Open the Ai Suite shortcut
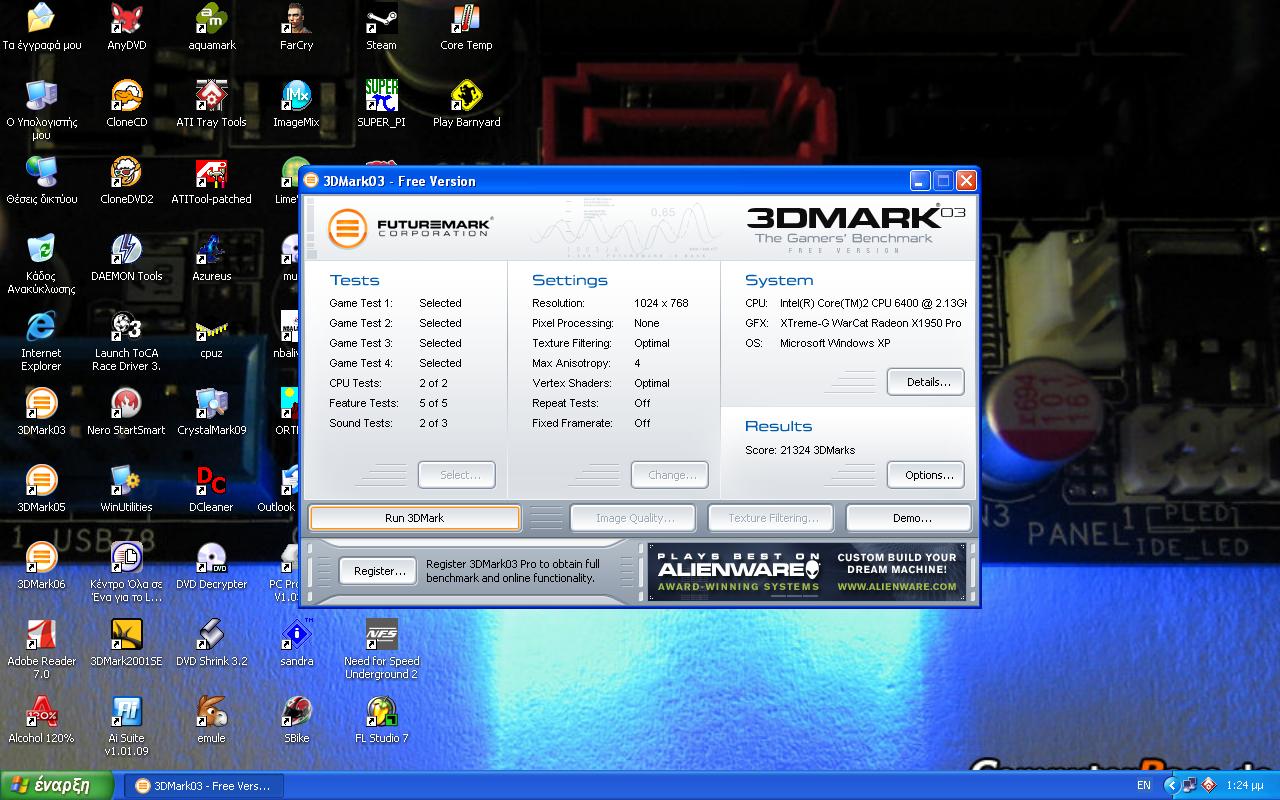Image resolution: width=1280 pixels, height=800 pixels. tap(126, 726)
